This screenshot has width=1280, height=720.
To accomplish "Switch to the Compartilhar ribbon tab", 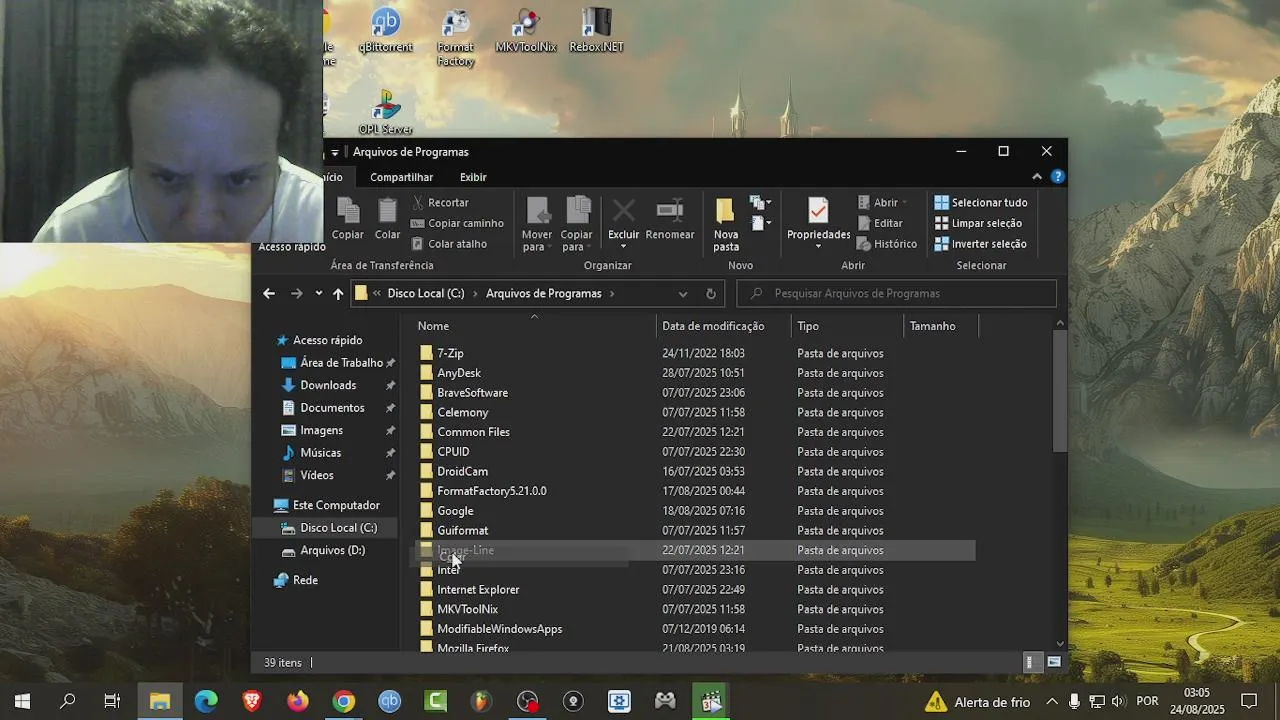I will (401, 177).
